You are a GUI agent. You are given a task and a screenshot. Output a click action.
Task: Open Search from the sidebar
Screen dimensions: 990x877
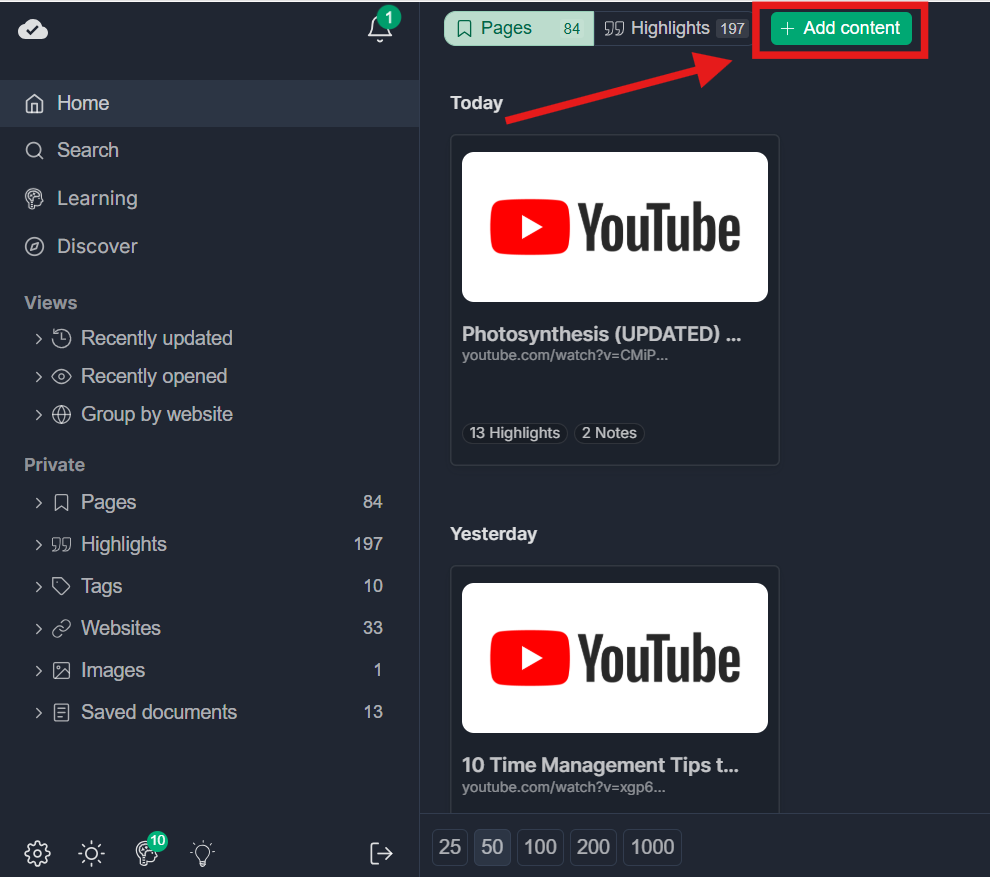coord(87,150)
